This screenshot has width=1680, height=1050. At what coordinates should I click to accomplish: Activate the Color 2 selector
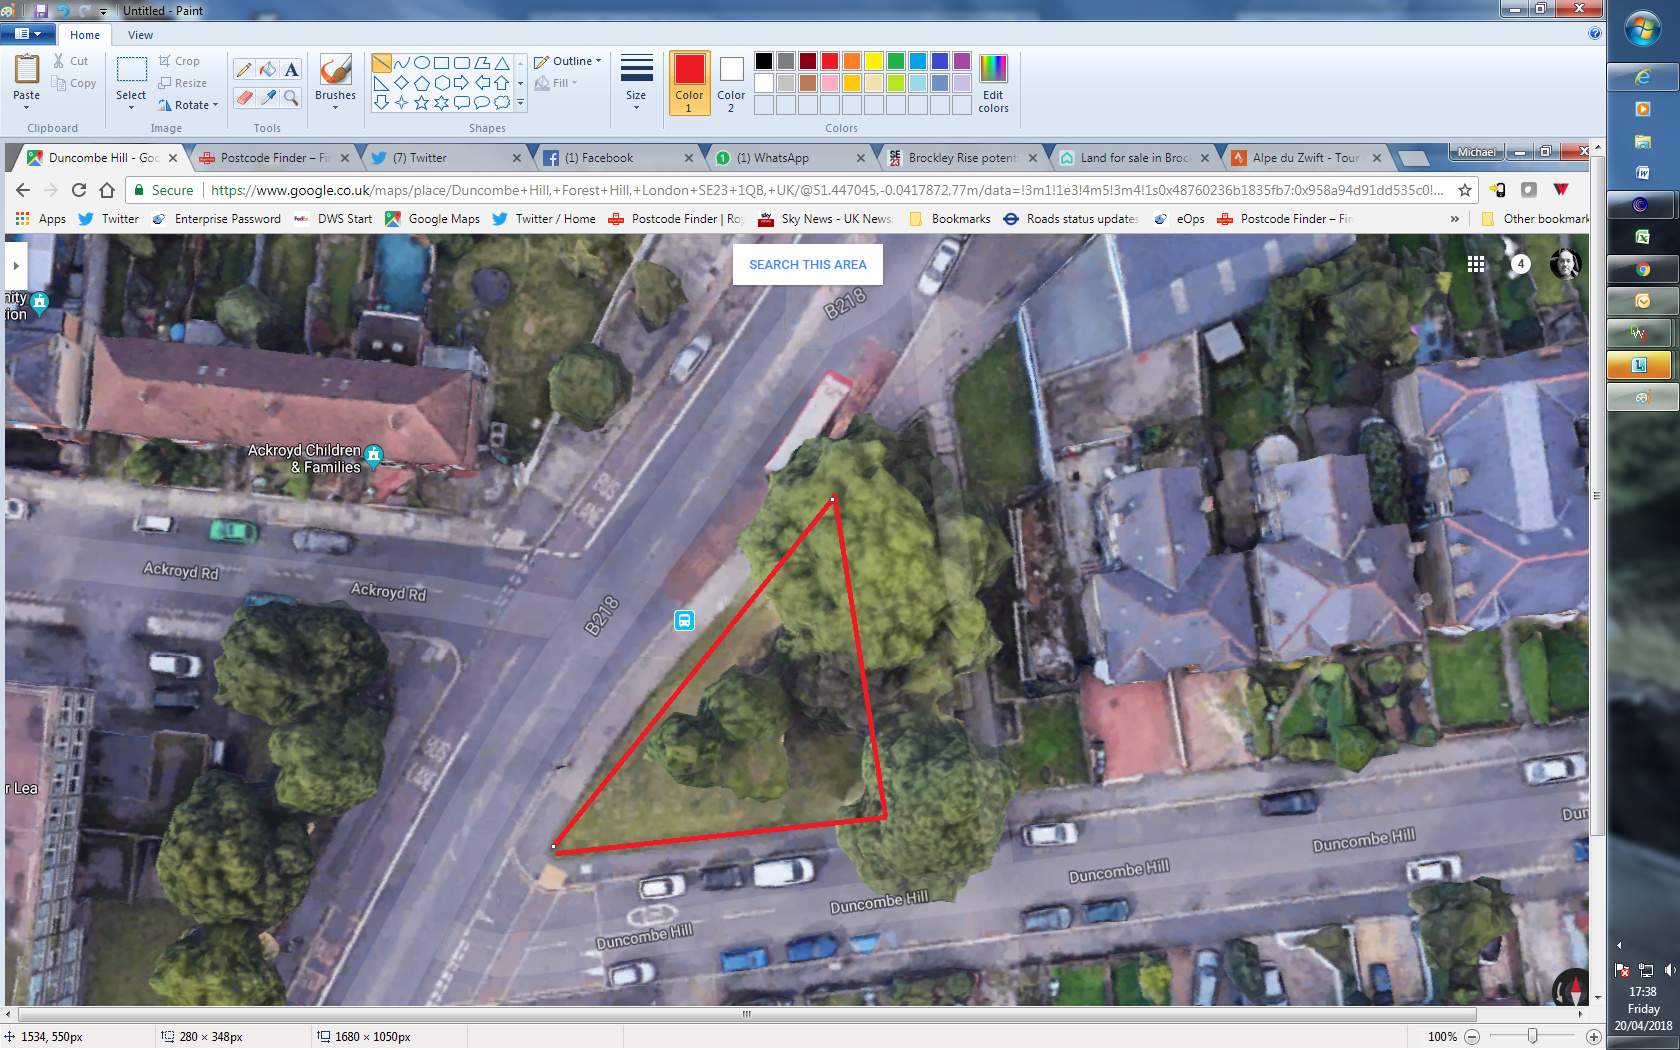[x=731, y=82]
